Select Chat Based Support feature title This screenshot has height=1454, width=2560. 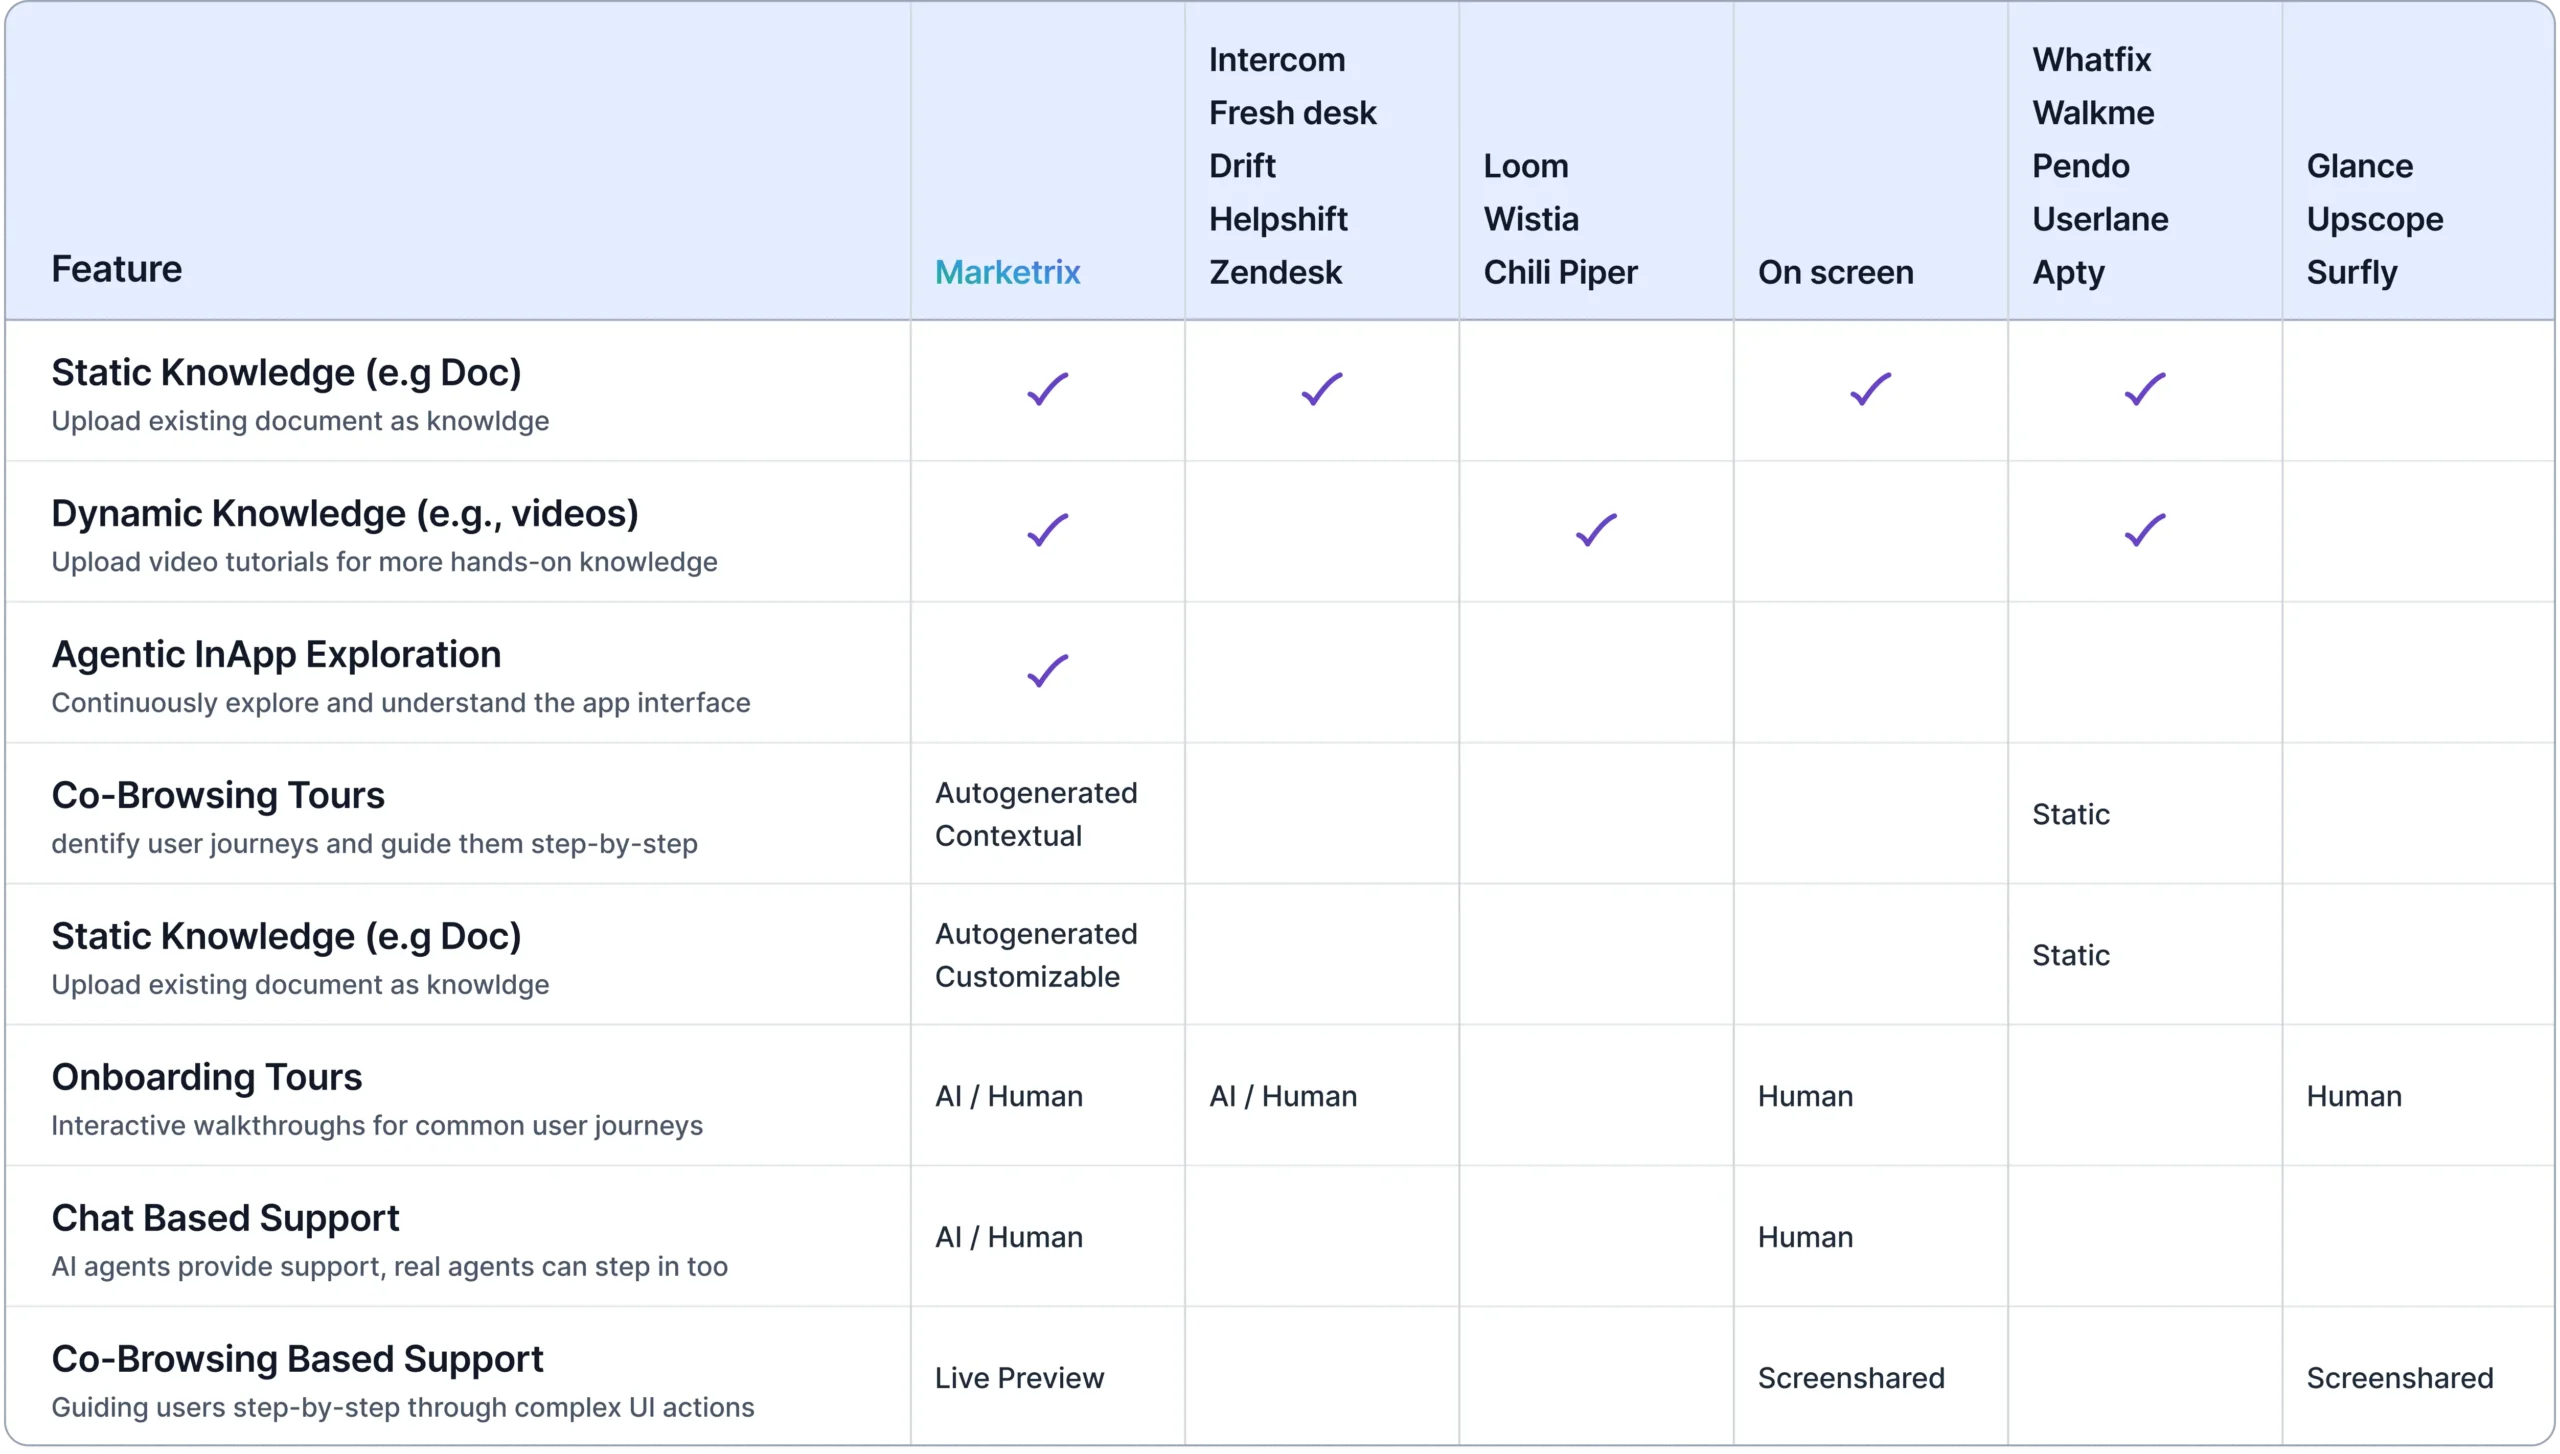(225, 1218)
